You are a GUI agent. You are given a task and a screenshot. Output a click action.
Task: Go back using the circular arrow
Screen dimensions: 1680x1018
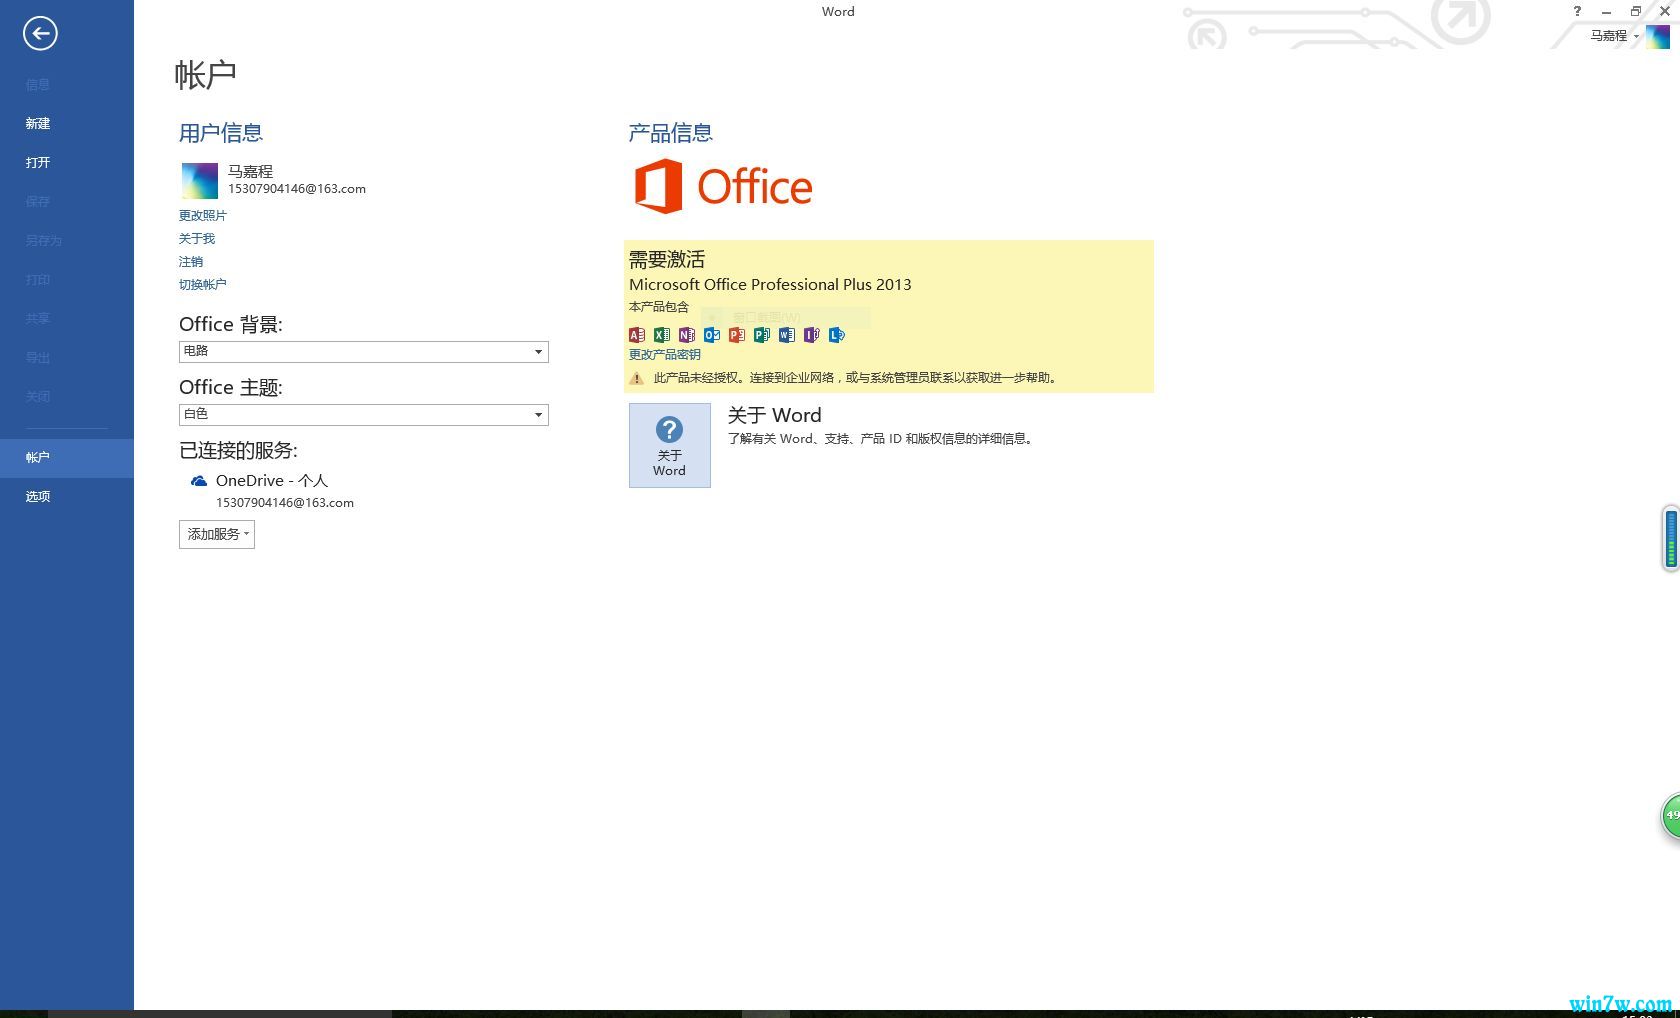pyautogui.click(x=40, y=34)
